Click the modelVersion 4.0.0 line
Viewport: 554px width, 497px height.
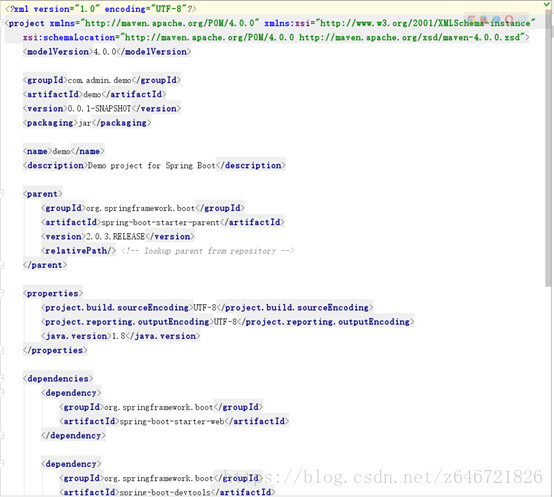pyautogui.click(x=107, y=52)
